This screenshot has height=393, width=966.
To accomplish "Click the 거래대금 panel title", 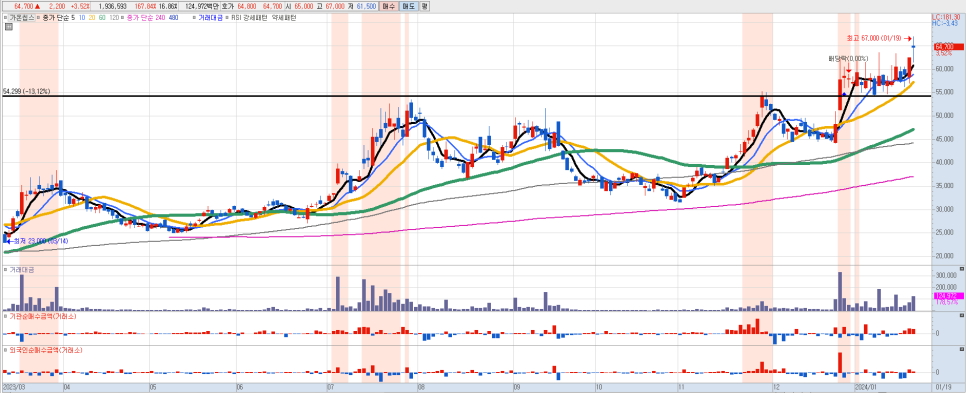I will click(x=22, y=270).
